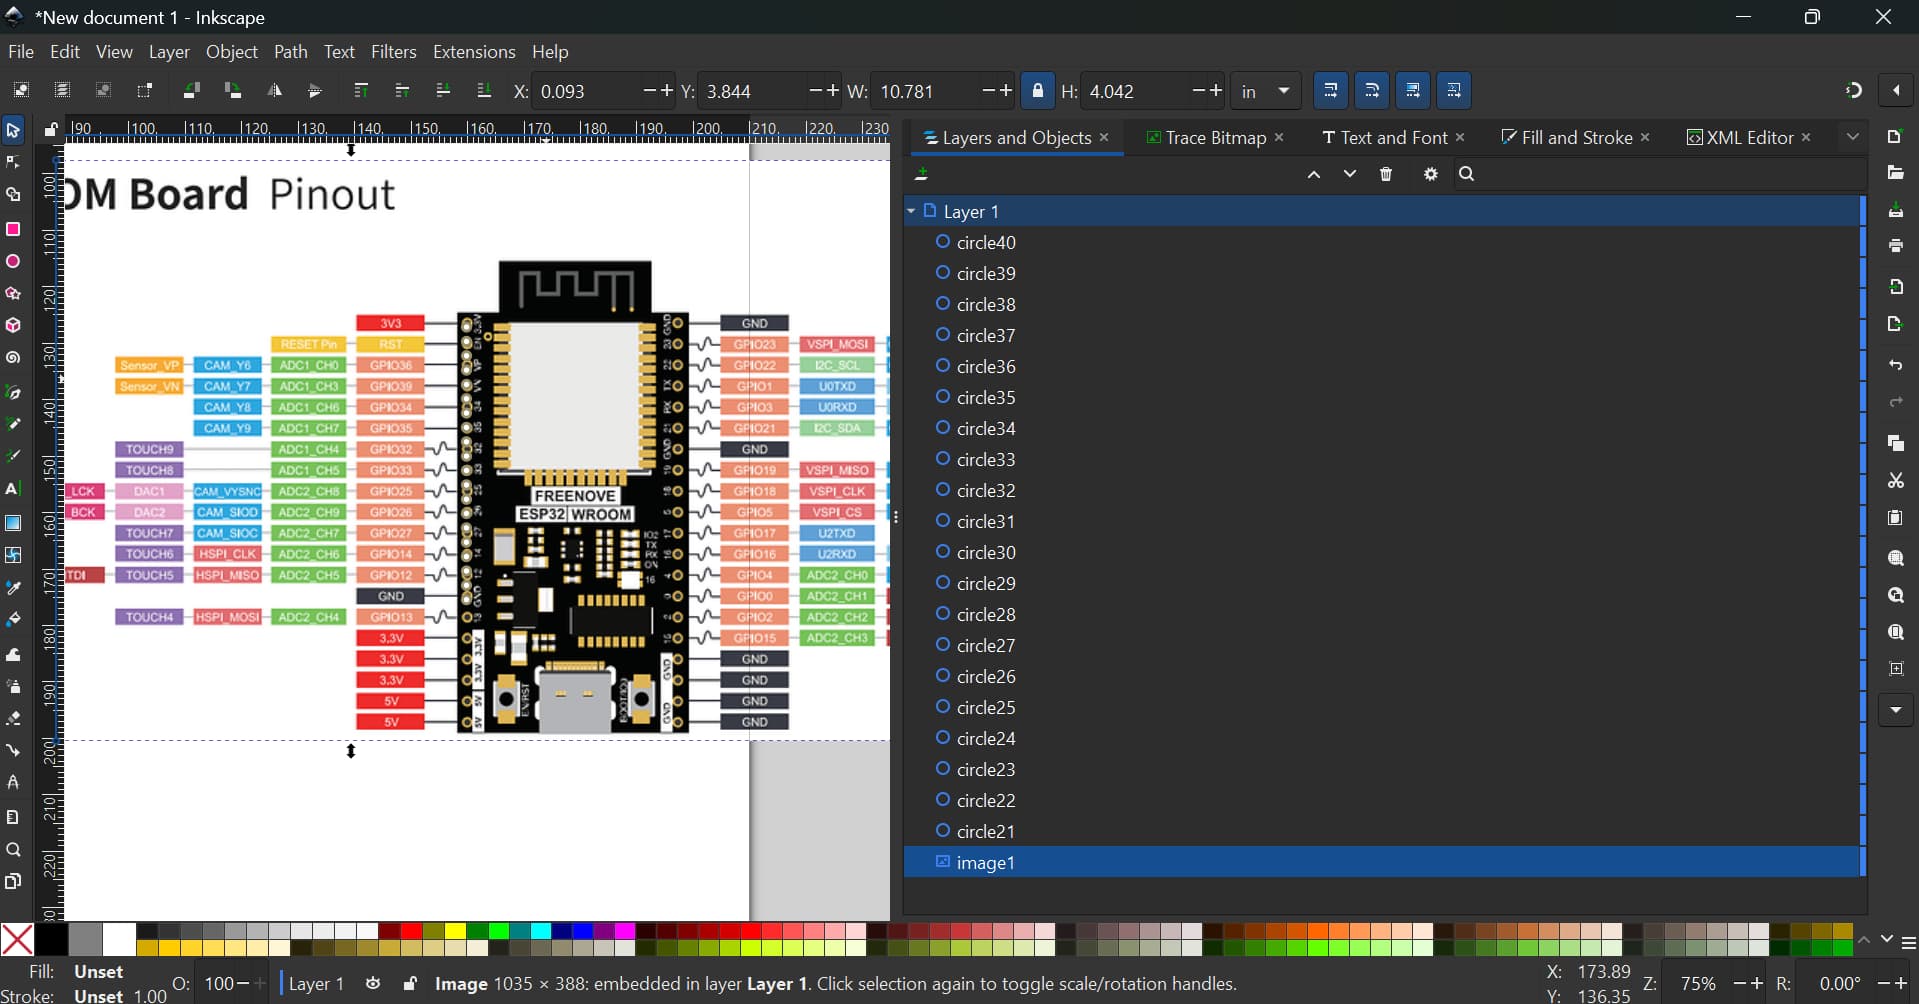Viewport: 1919px width, 1004px height.
Task: Close the Text and Font tab
Action: point(1461,138)
